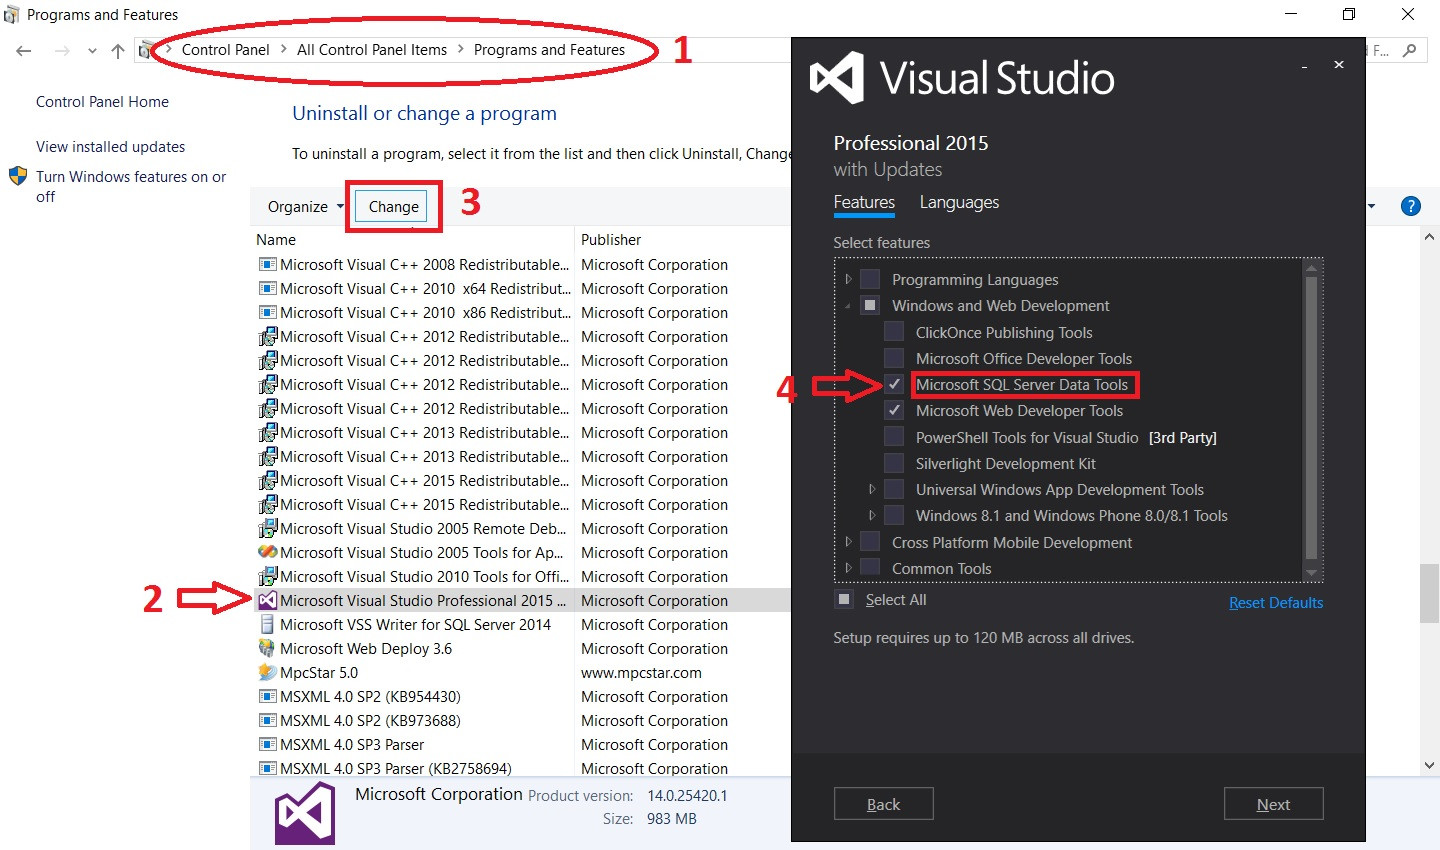Check Windows 8.1 and Windows Phone Tools
The height and width of the screenshot is (850, 1440).
point(894,515)
